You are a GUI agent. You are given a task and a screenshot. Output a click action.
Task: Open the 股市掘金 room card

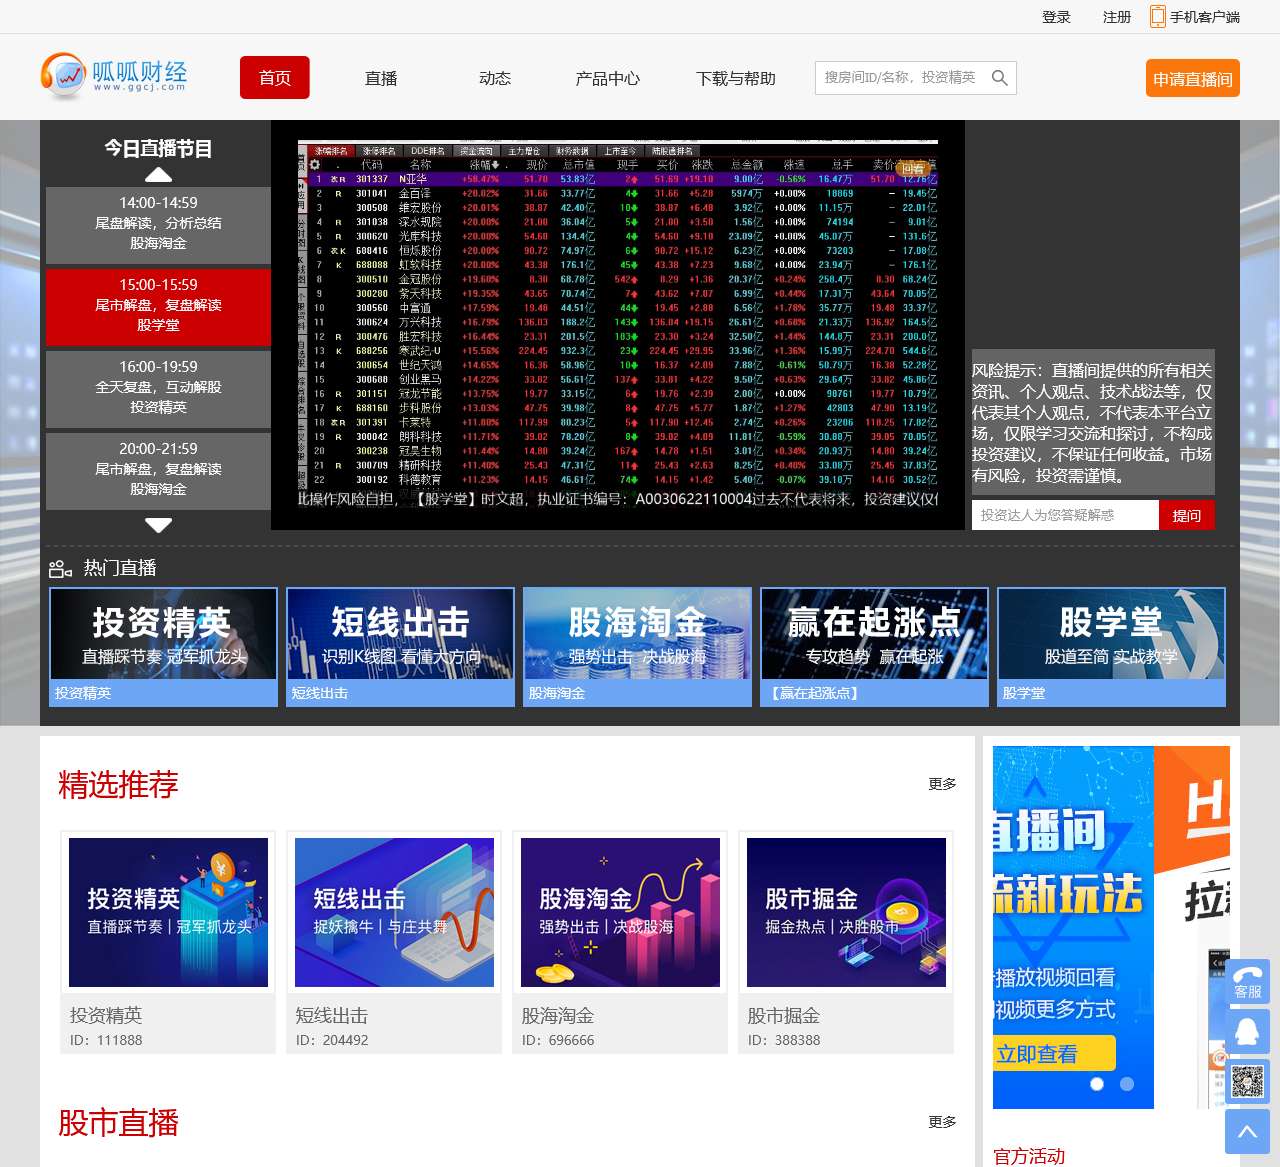point(846,942)
